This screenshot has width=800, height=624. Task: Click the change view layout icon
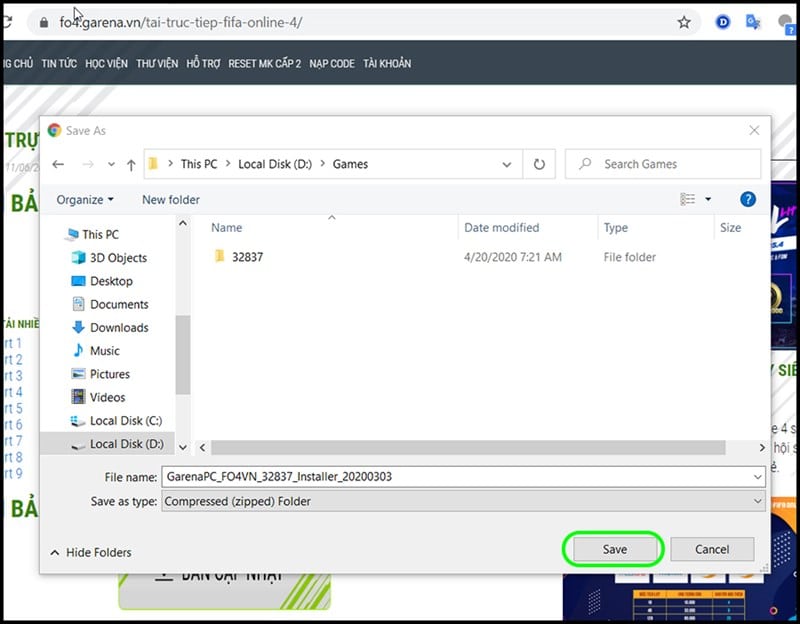[688, 199]
